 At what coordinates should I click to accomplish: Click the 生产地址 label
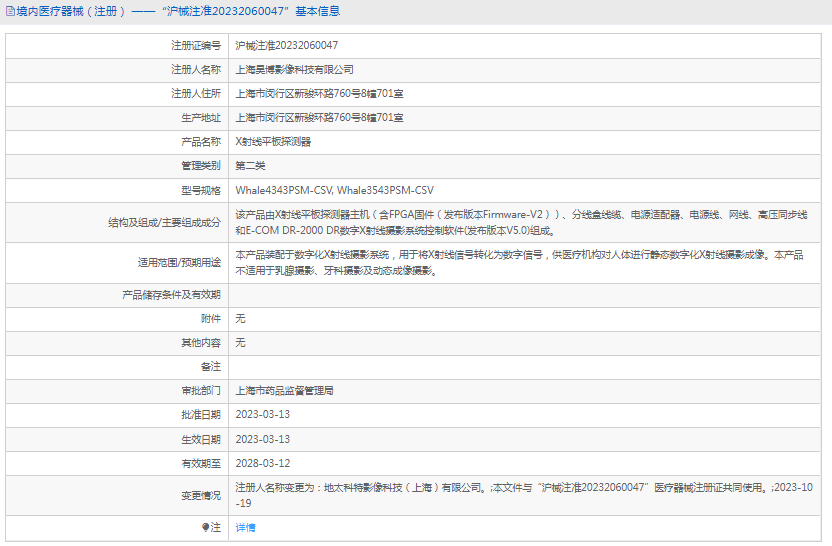point(201,118)
